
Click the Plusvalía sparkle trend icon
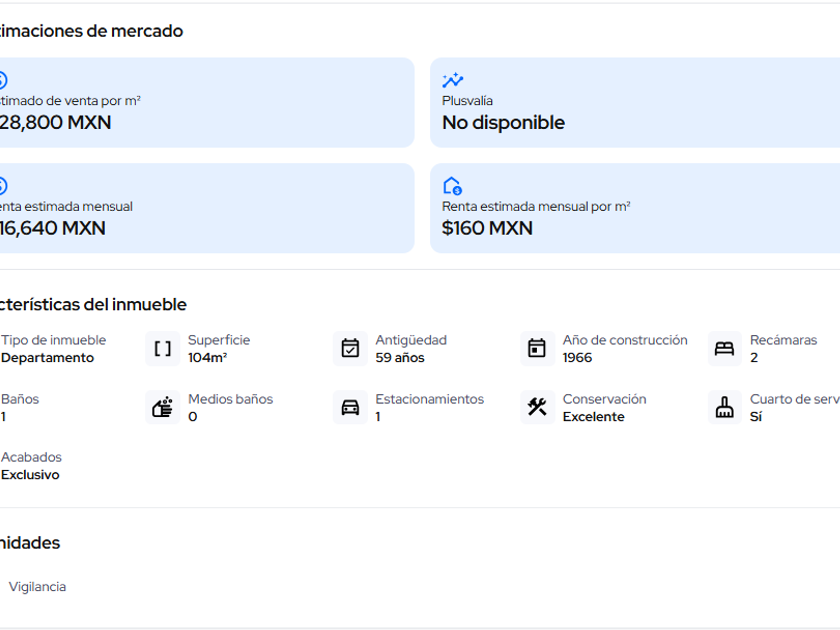coord(453,81)
